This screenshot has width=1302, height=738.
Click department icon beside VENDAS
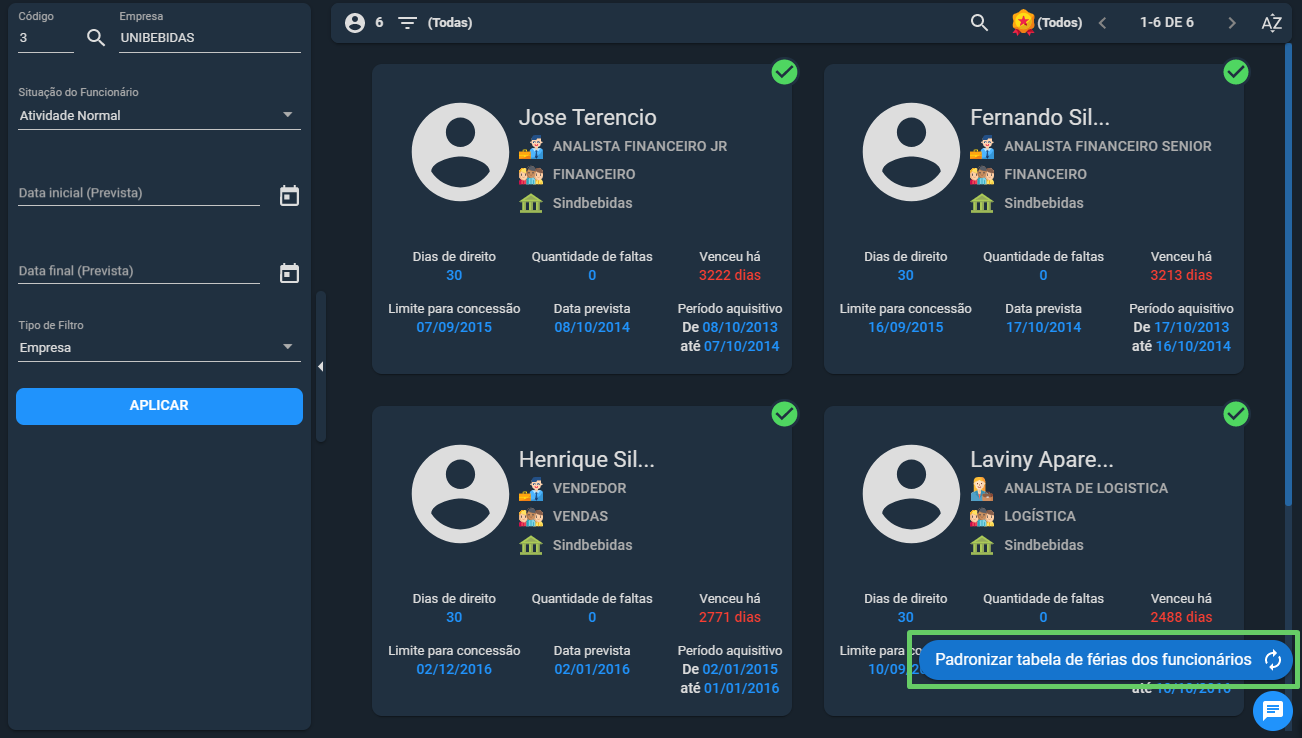click(531, 517)
